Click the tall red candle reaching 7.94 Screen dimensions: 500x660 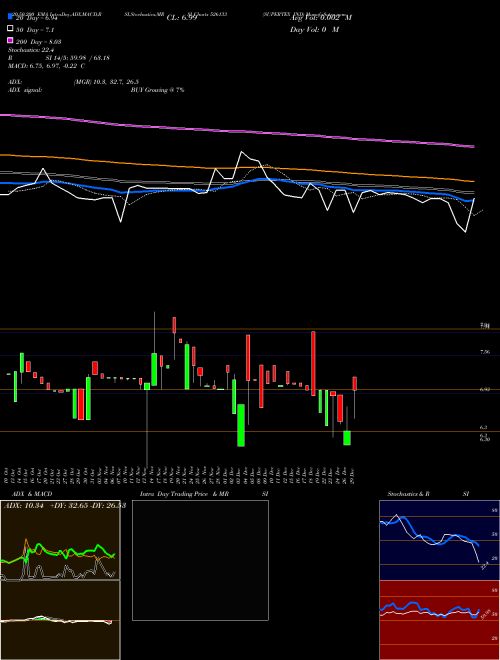pyautogui.click(x=313, y=363)
